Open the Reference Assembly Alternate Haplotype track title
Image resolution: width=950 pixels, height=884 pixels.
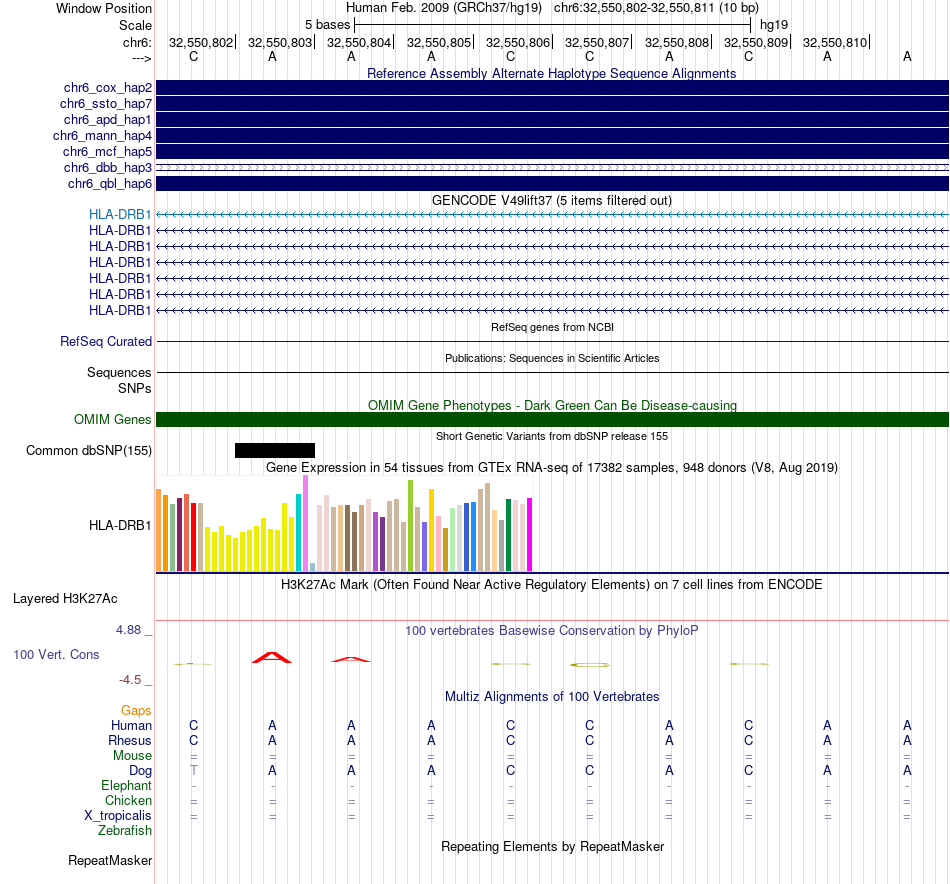pyautogui.click(x=551, y=73)
